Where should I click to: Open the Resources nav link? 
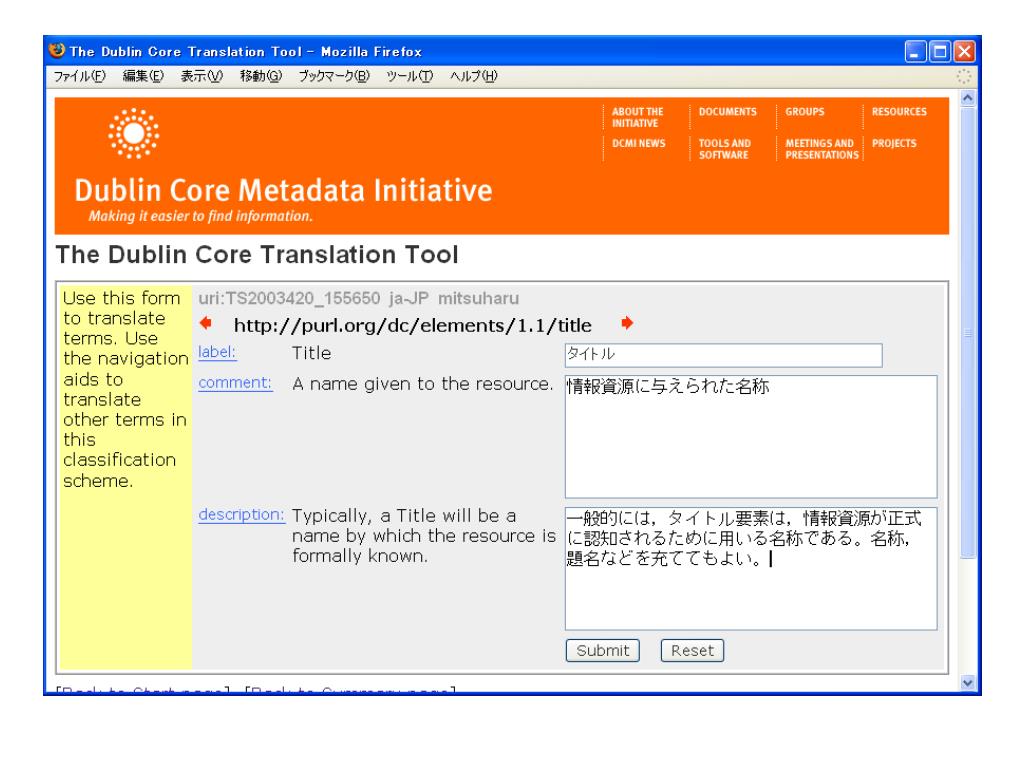[x=899, y=112]
